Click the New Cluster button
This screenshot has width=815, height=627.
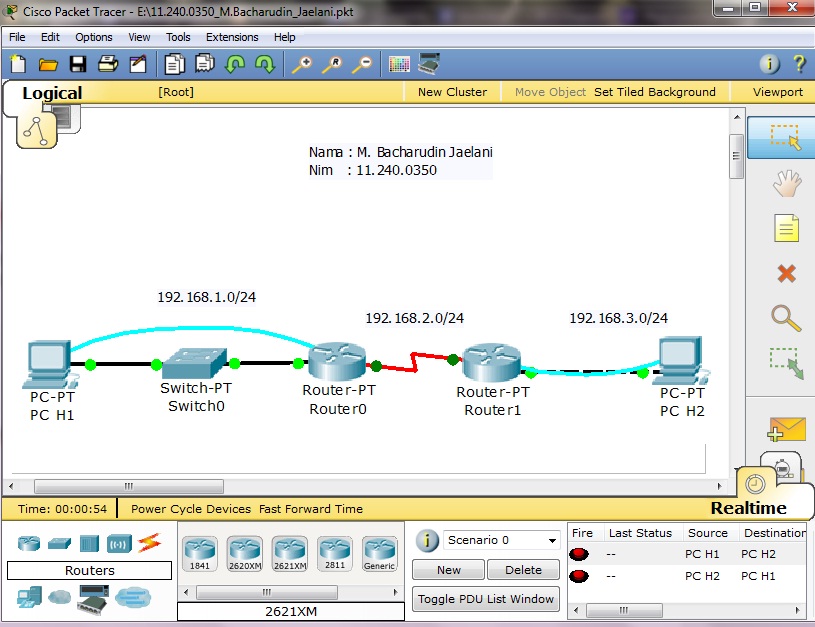452,91
